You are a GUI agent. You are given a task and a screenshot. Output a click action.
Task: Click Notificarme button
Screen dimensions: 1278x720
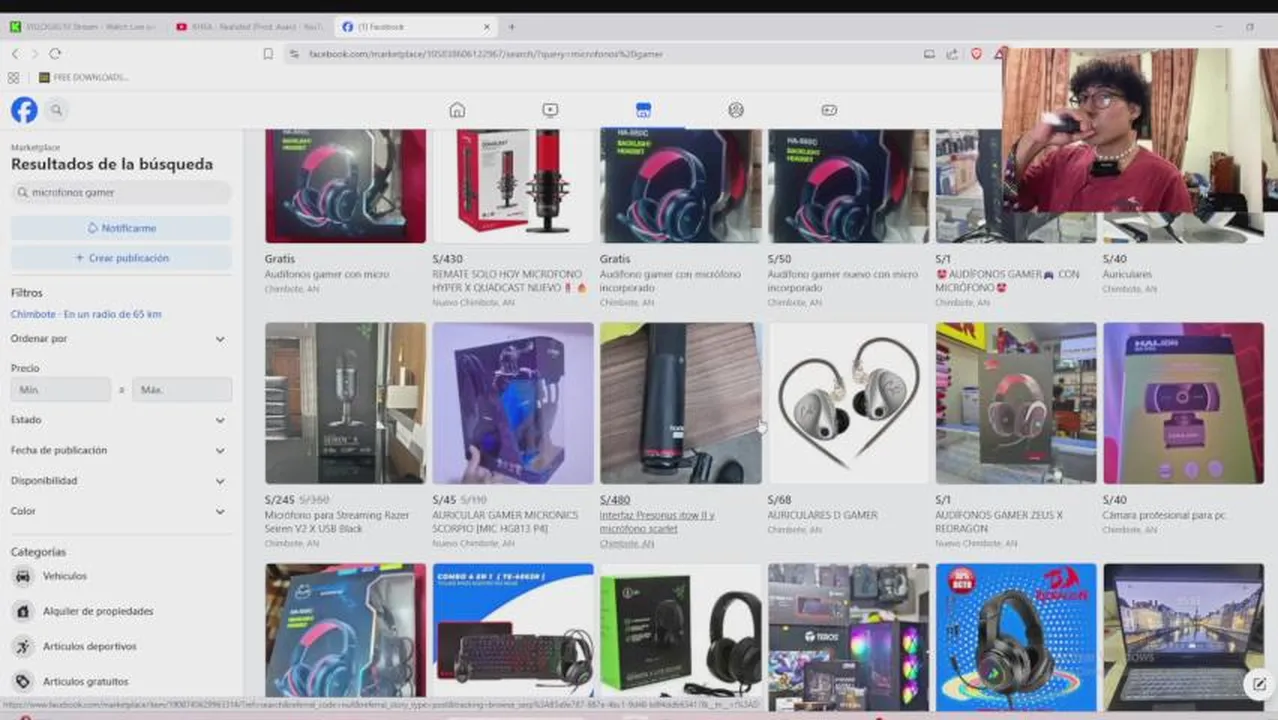(121, 228)
